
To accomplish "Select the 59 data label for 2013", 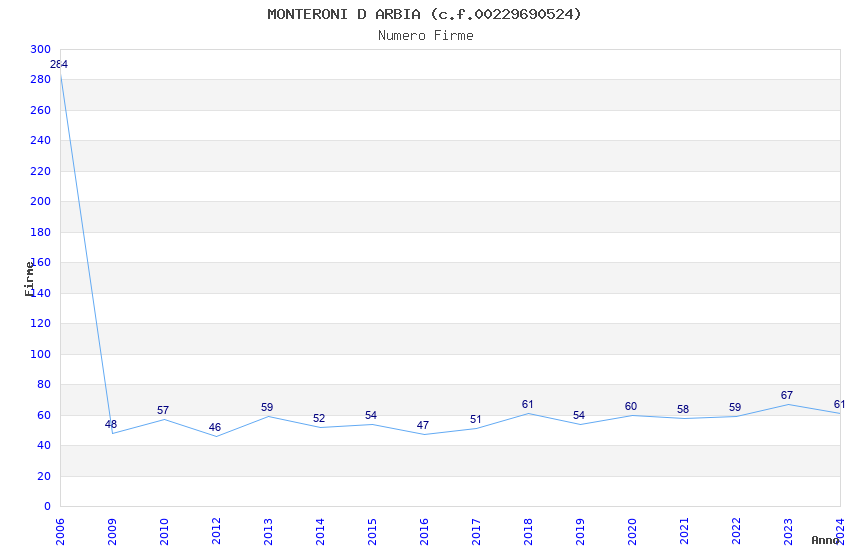I will coord(267,407).
